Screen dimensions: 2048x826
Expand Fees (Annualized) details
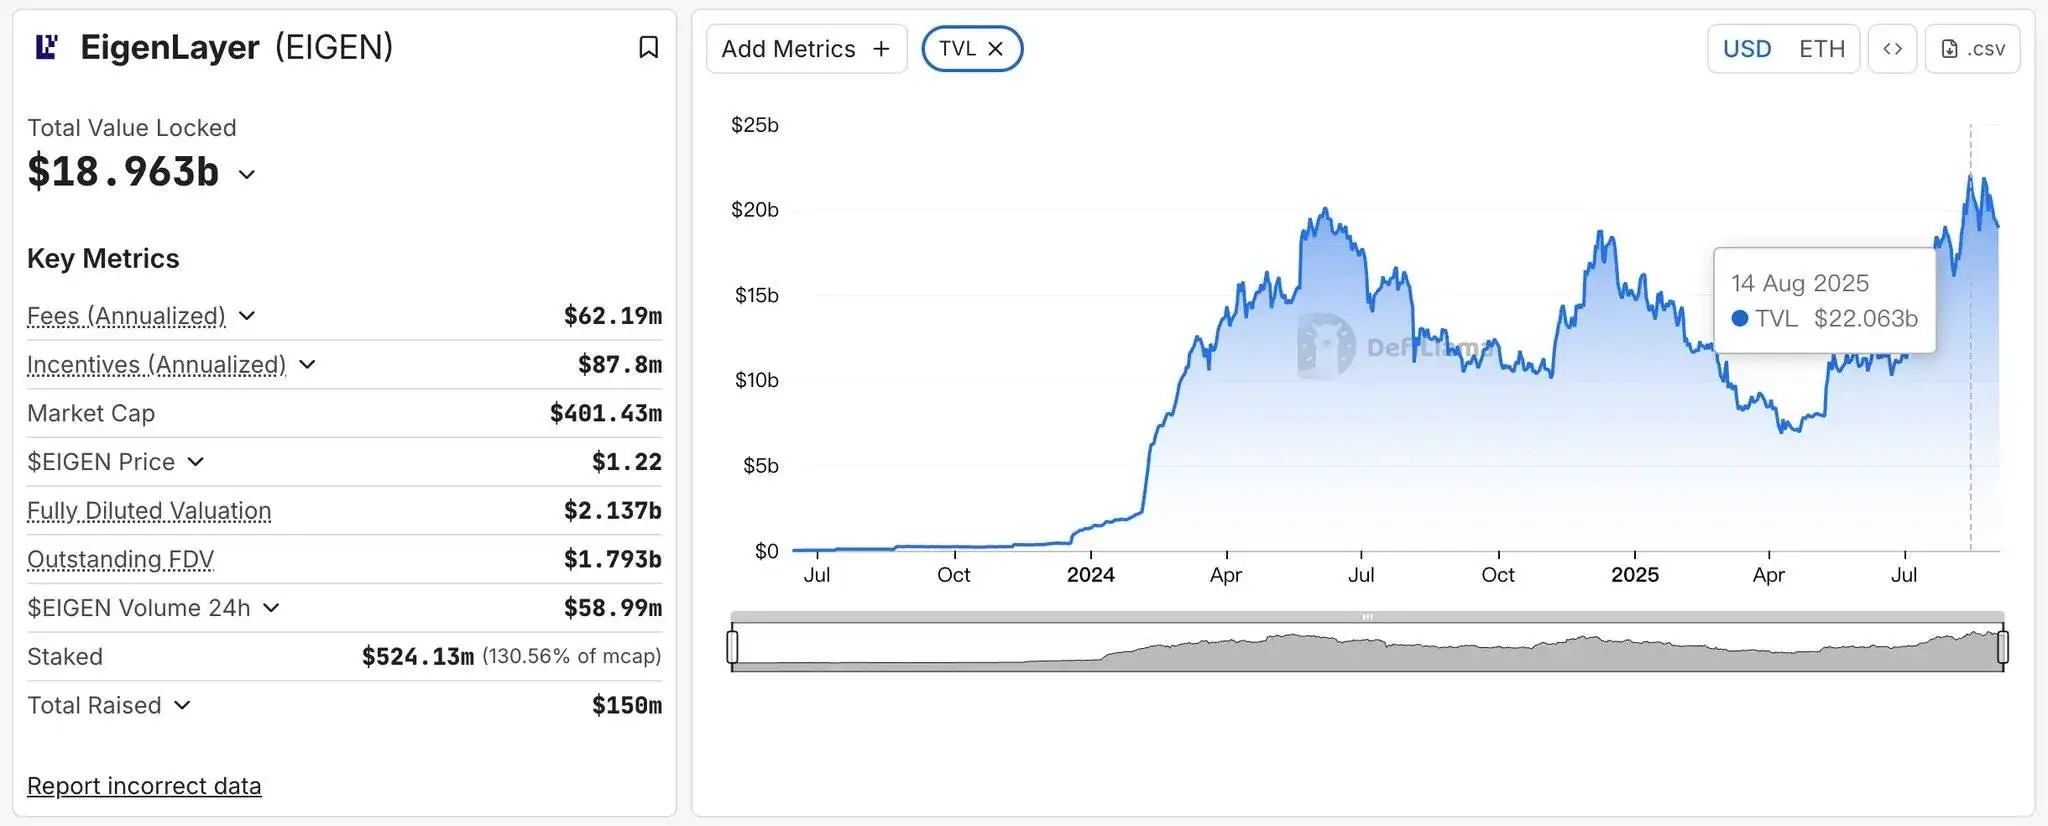coord(247,316)
